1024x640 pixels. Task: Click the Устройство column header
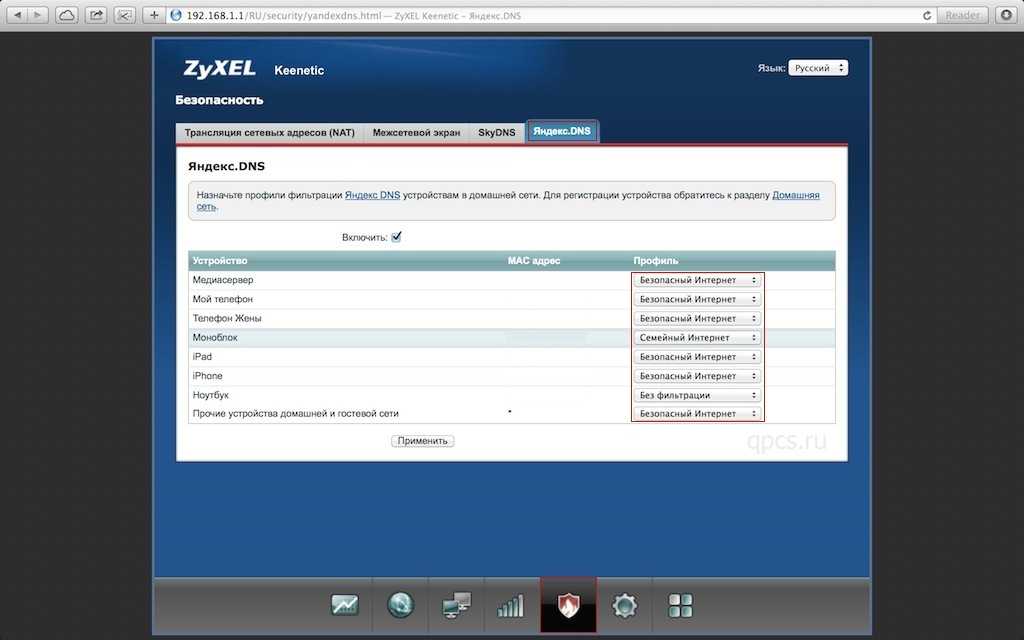(x=219, y=261)
